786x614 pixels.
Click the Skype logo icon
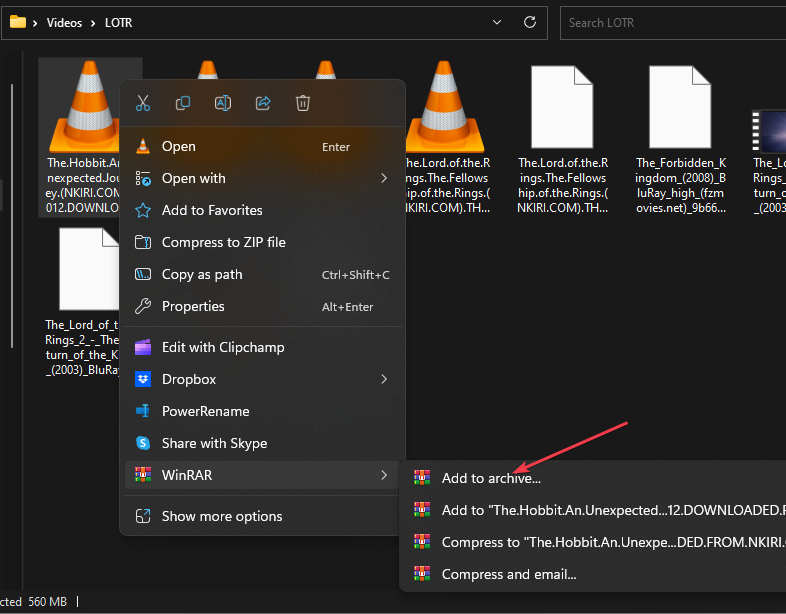[143, 443]
